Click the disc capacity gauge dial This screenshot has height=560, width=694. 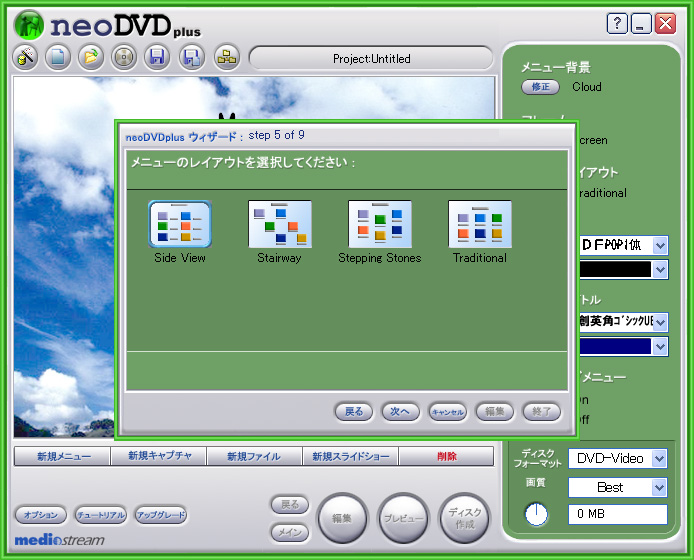536,514
